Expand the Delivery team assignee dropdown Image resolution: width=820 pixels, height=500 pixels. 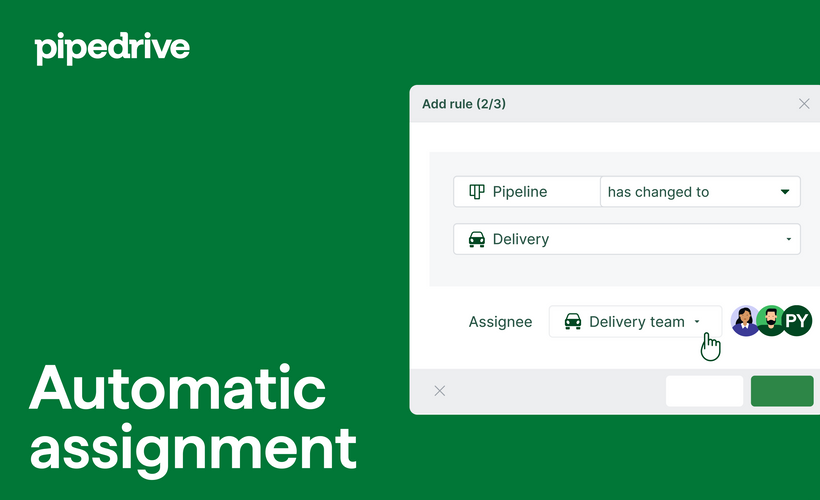tap(635, 322)
